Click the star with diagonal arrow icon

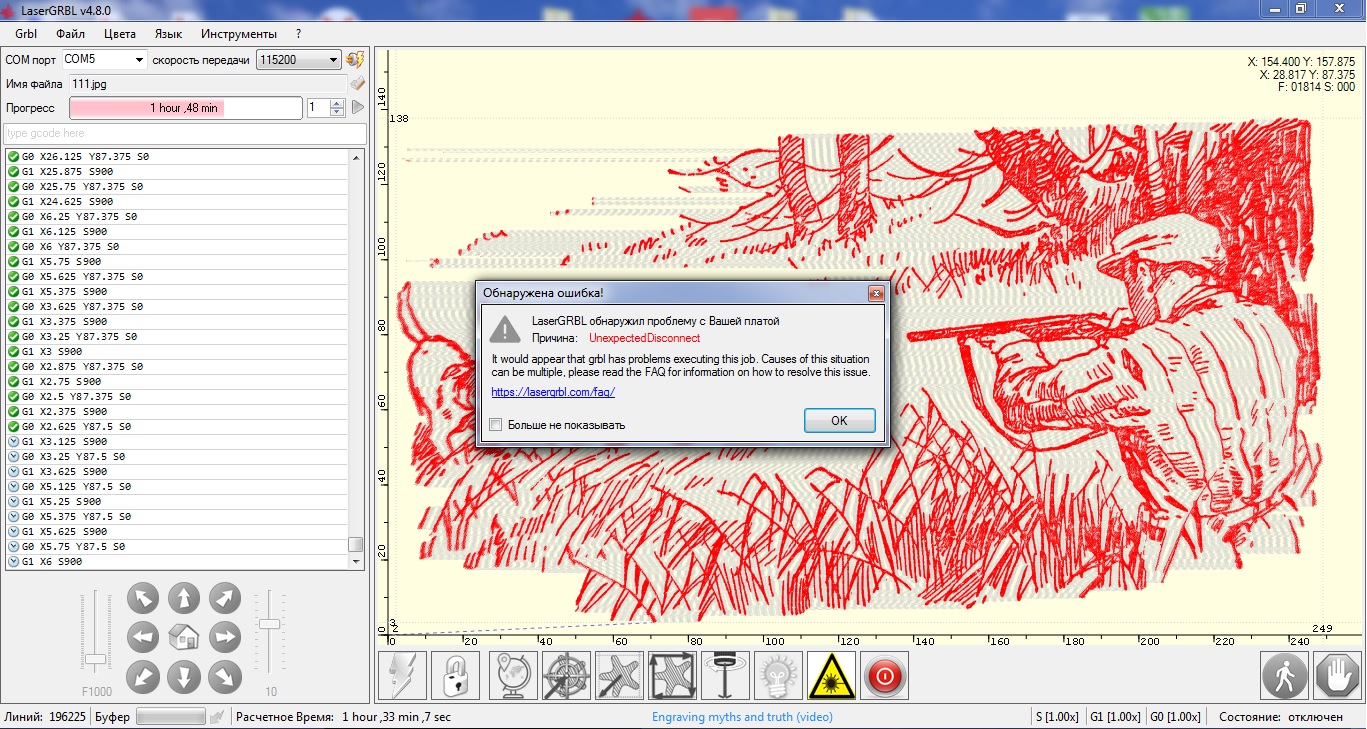coord(620,676)
